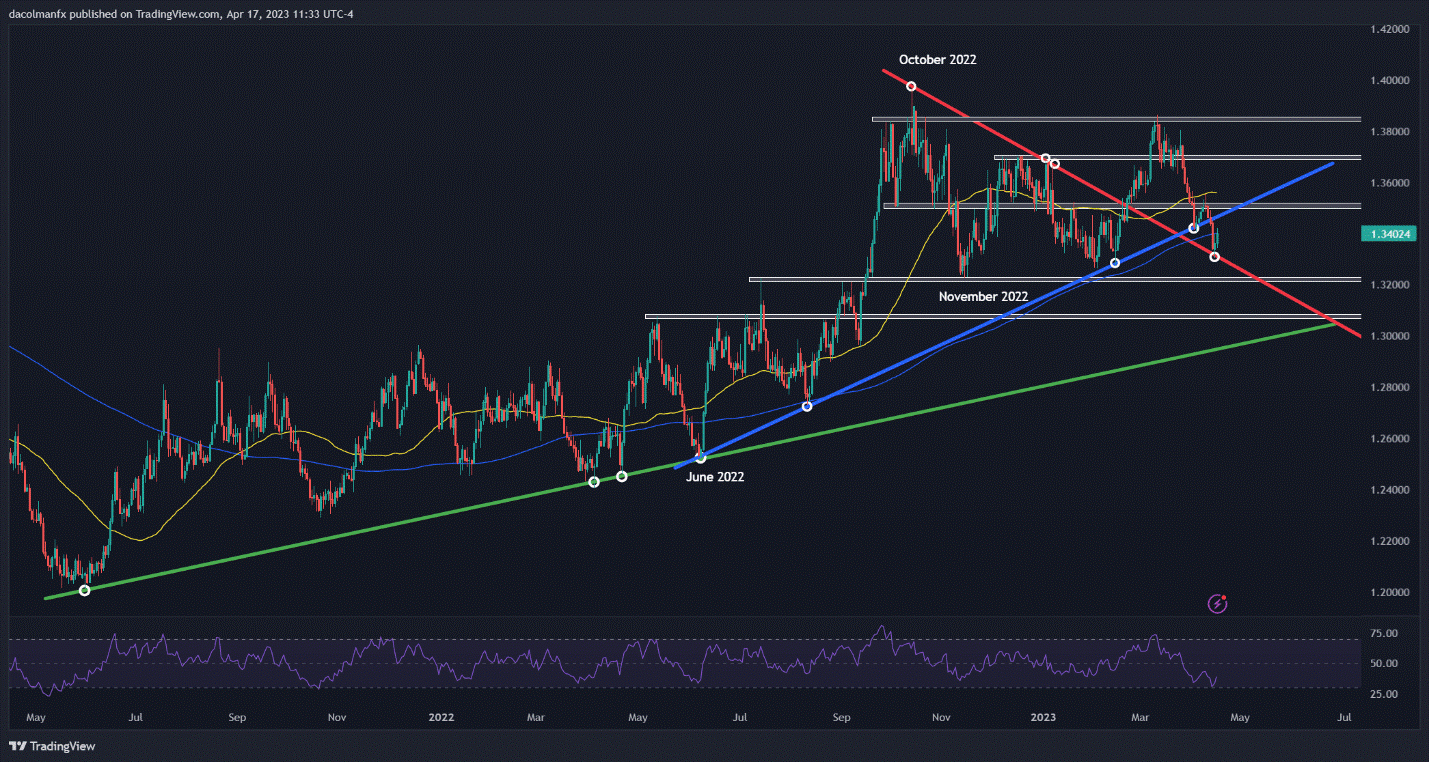Click the pink lightning bolt icon
The image size is (1429, 762).
pyautogui.click(x=1218, y=603)
